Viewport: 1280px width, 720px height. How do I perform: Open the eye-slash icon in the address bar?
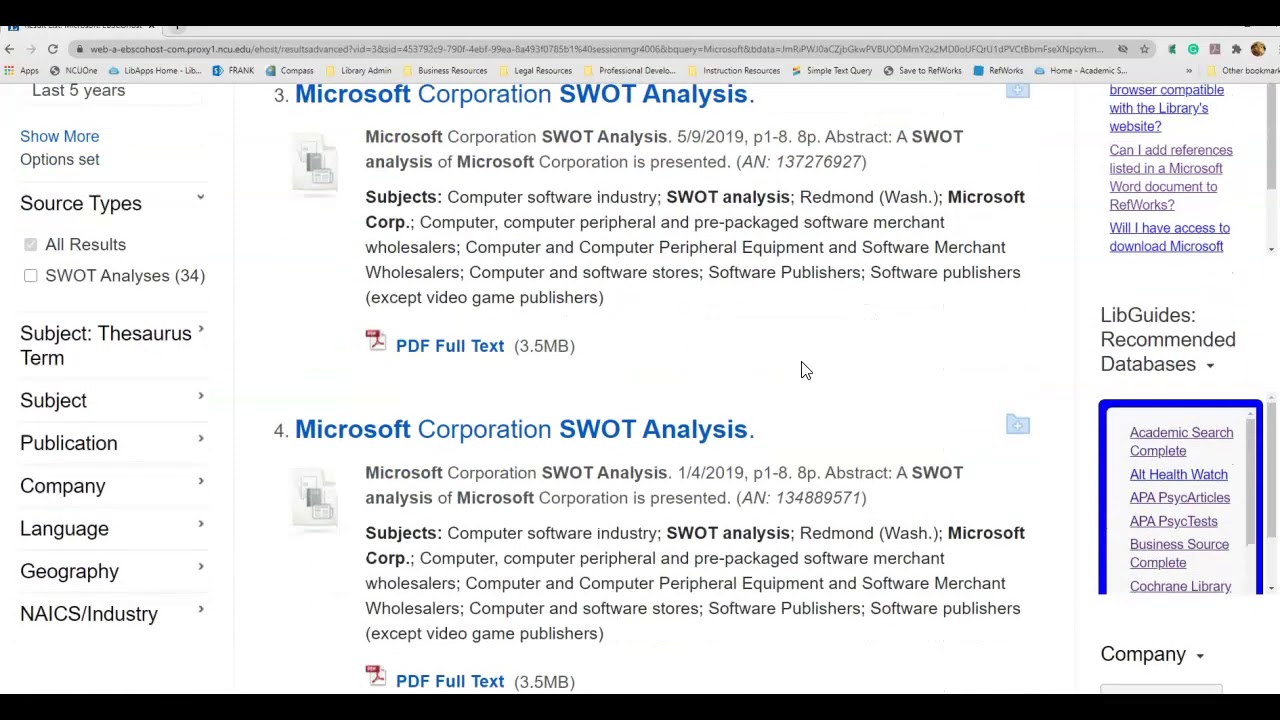pos(1123,49)
